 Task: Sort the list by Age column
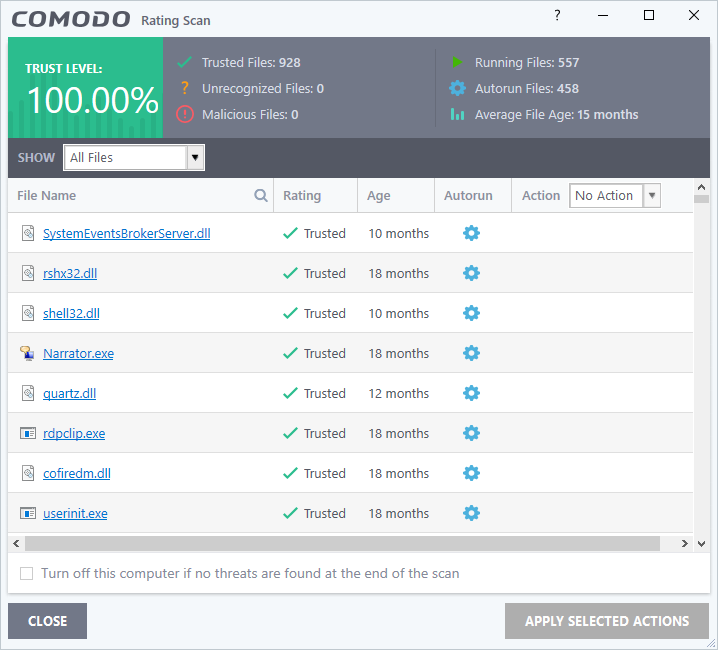(378, 196)
